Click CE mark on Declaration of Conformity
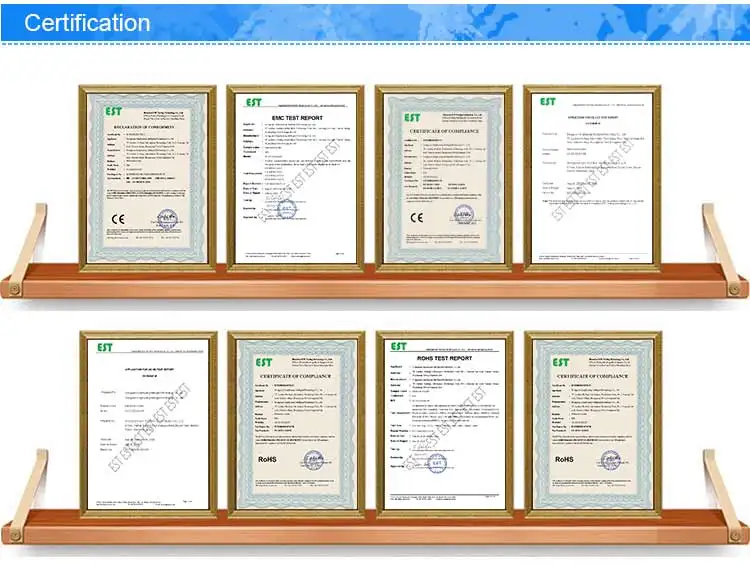Image resolution: width=750 pixels, height=565 pixels. (118, 219)
